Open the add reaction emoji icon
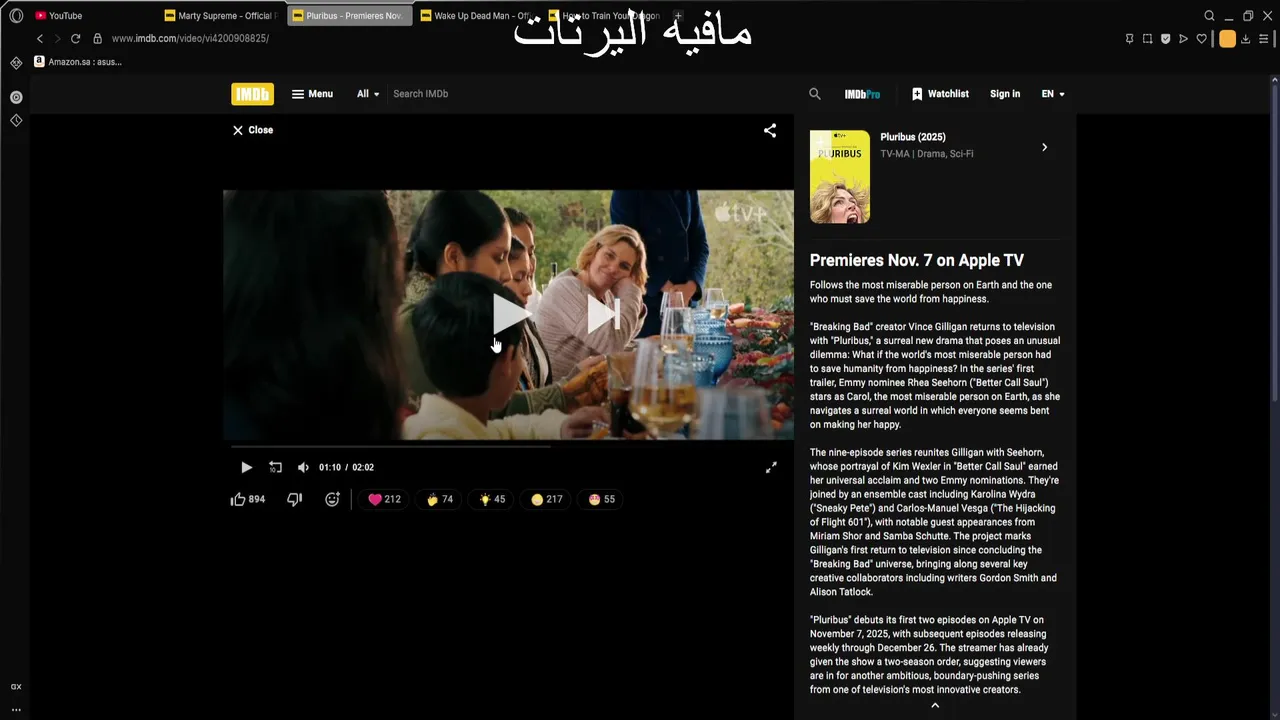This screenshot has width=1280, height=720. (332, 499)
